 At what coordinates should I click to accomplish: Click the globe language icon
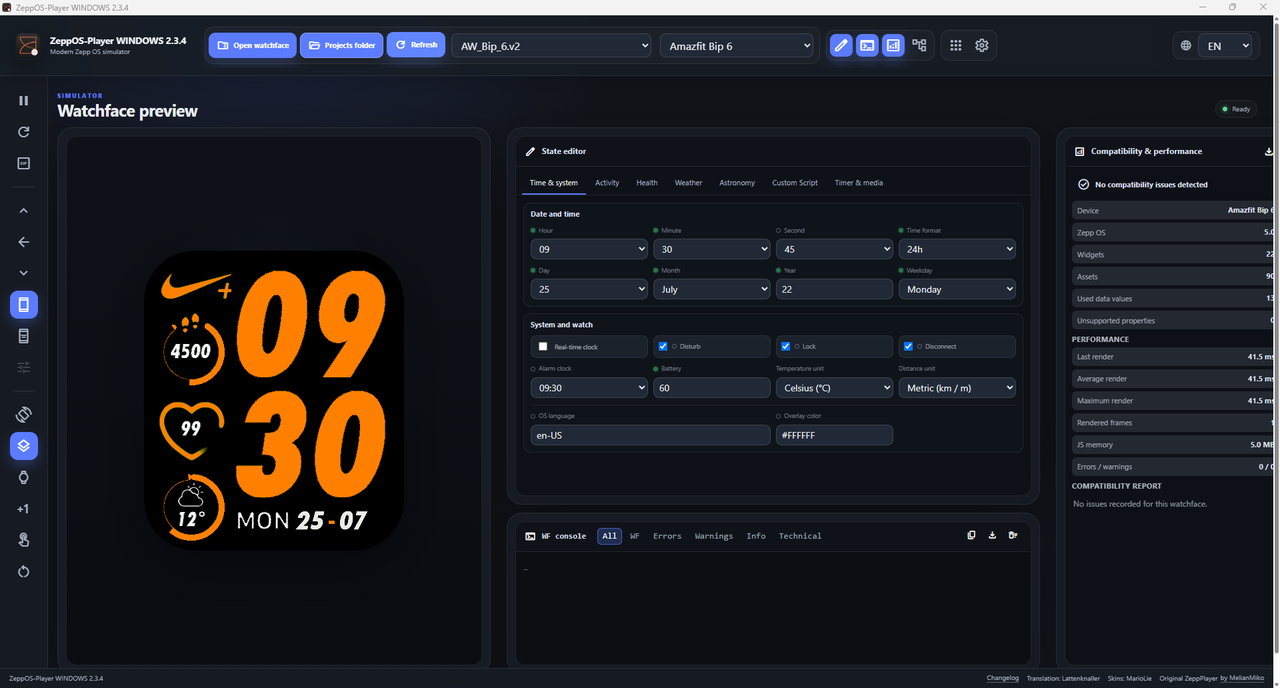point(1186,46)
